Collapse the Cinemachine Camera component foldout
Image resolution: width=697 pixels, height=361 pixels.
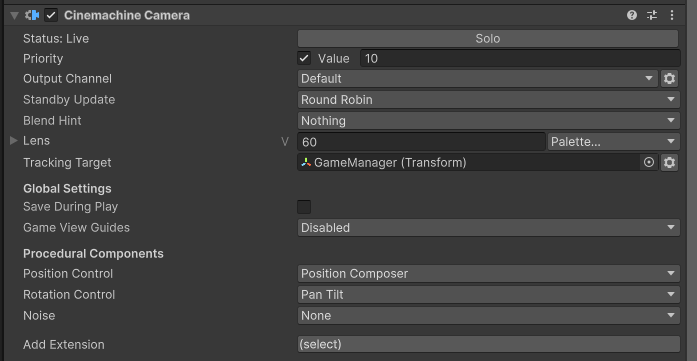[14, 16]
